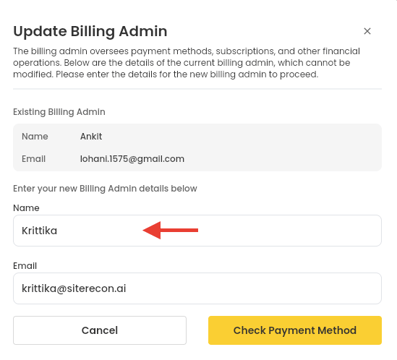Click 'Please enter the details' description sentence
The height and width of the screenshot is (360, 397).
[187, 74]
